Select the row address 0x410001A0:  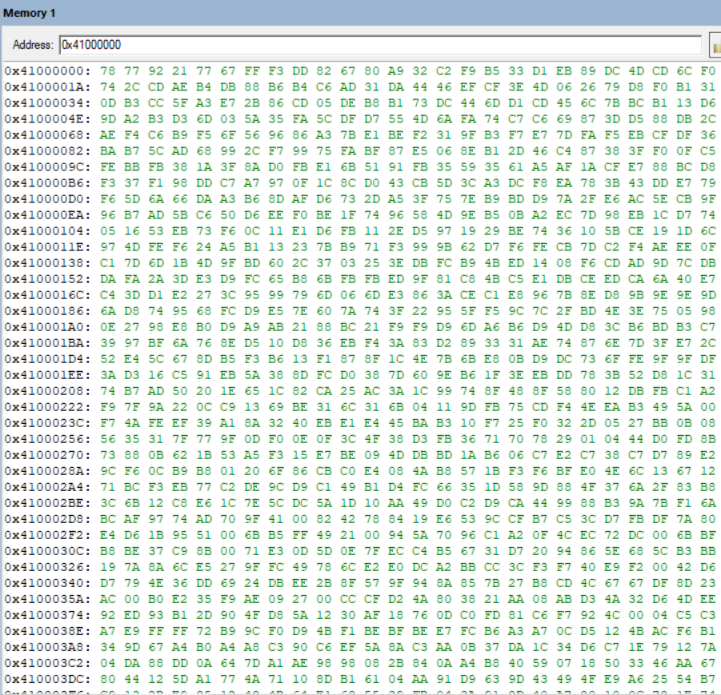pyautogui.click(x=48, y=327)
